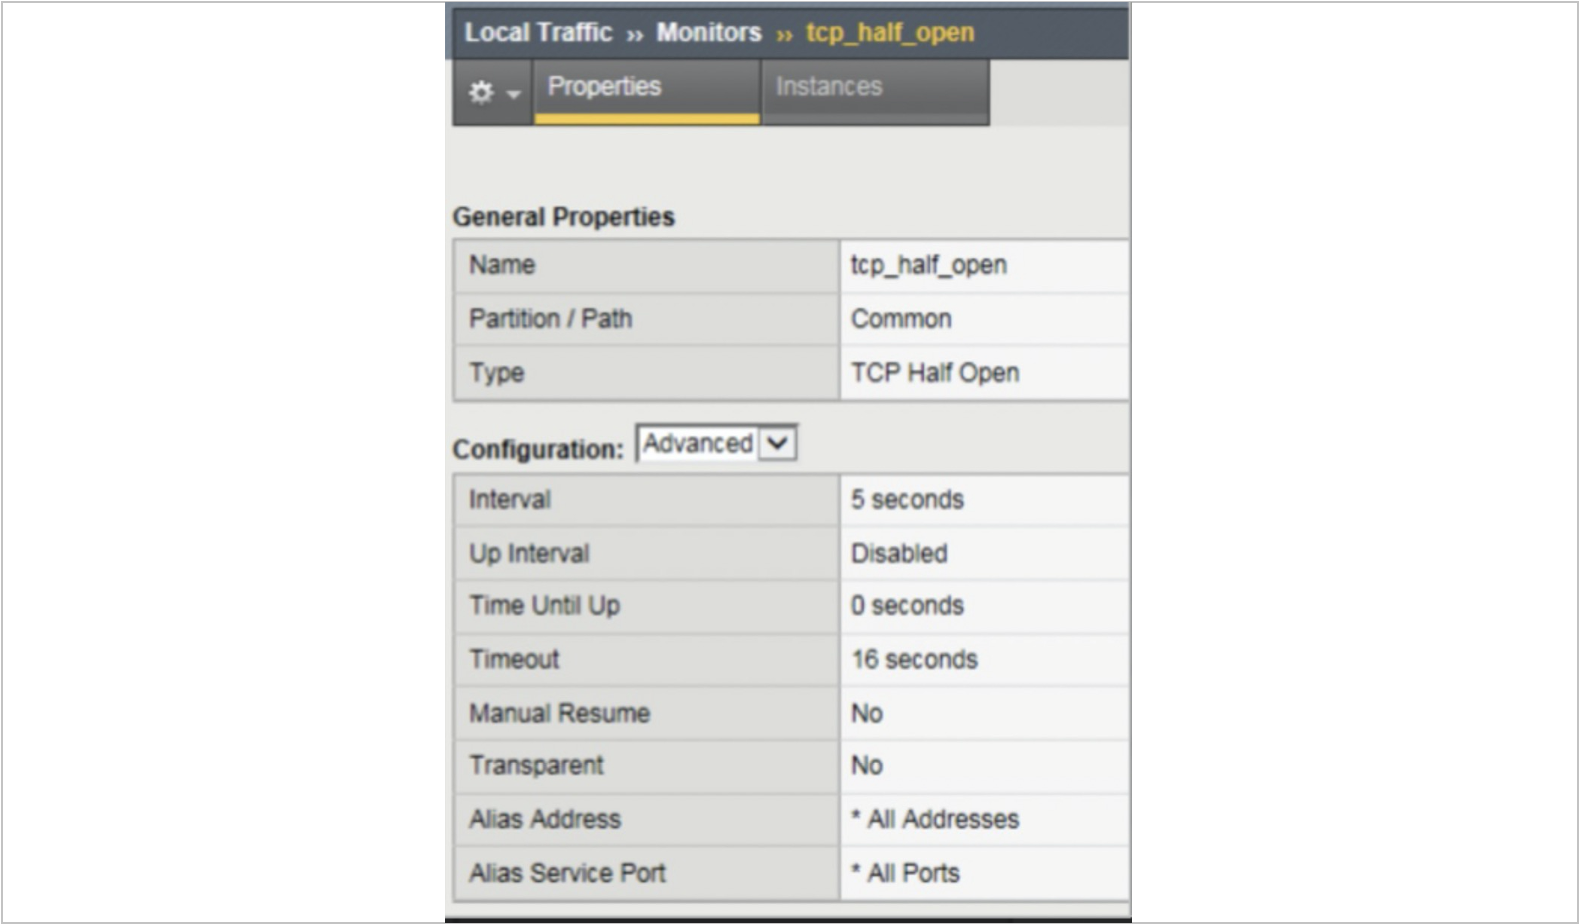Expand the arrow next to gear icon

(514, 94)
